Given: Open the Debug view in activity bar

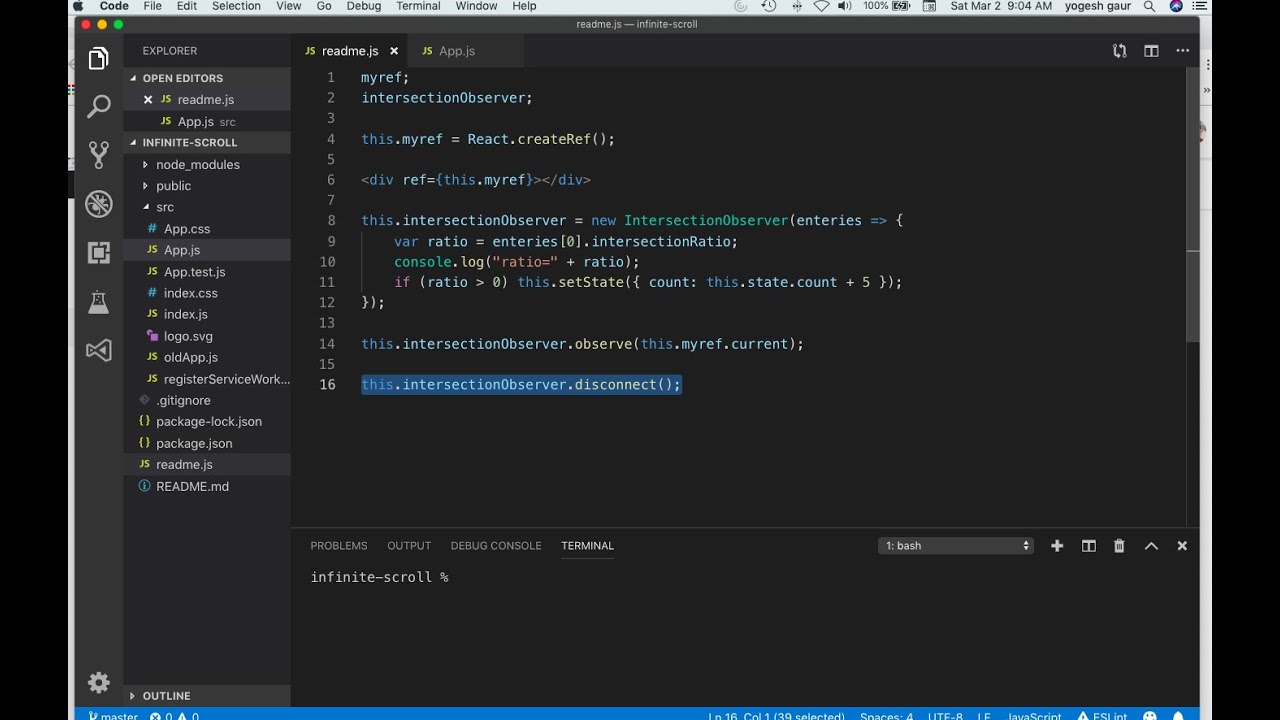Looking at the screenshot, I should pos(98,204).
